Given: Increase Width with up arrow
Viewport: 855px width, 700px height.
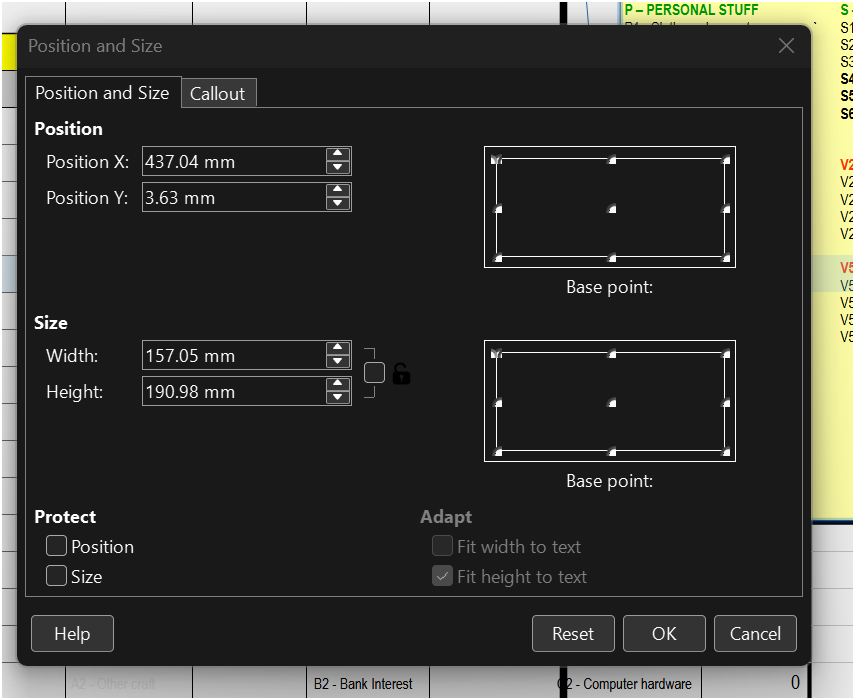Looking at the screenshot, I should point(338,348).
